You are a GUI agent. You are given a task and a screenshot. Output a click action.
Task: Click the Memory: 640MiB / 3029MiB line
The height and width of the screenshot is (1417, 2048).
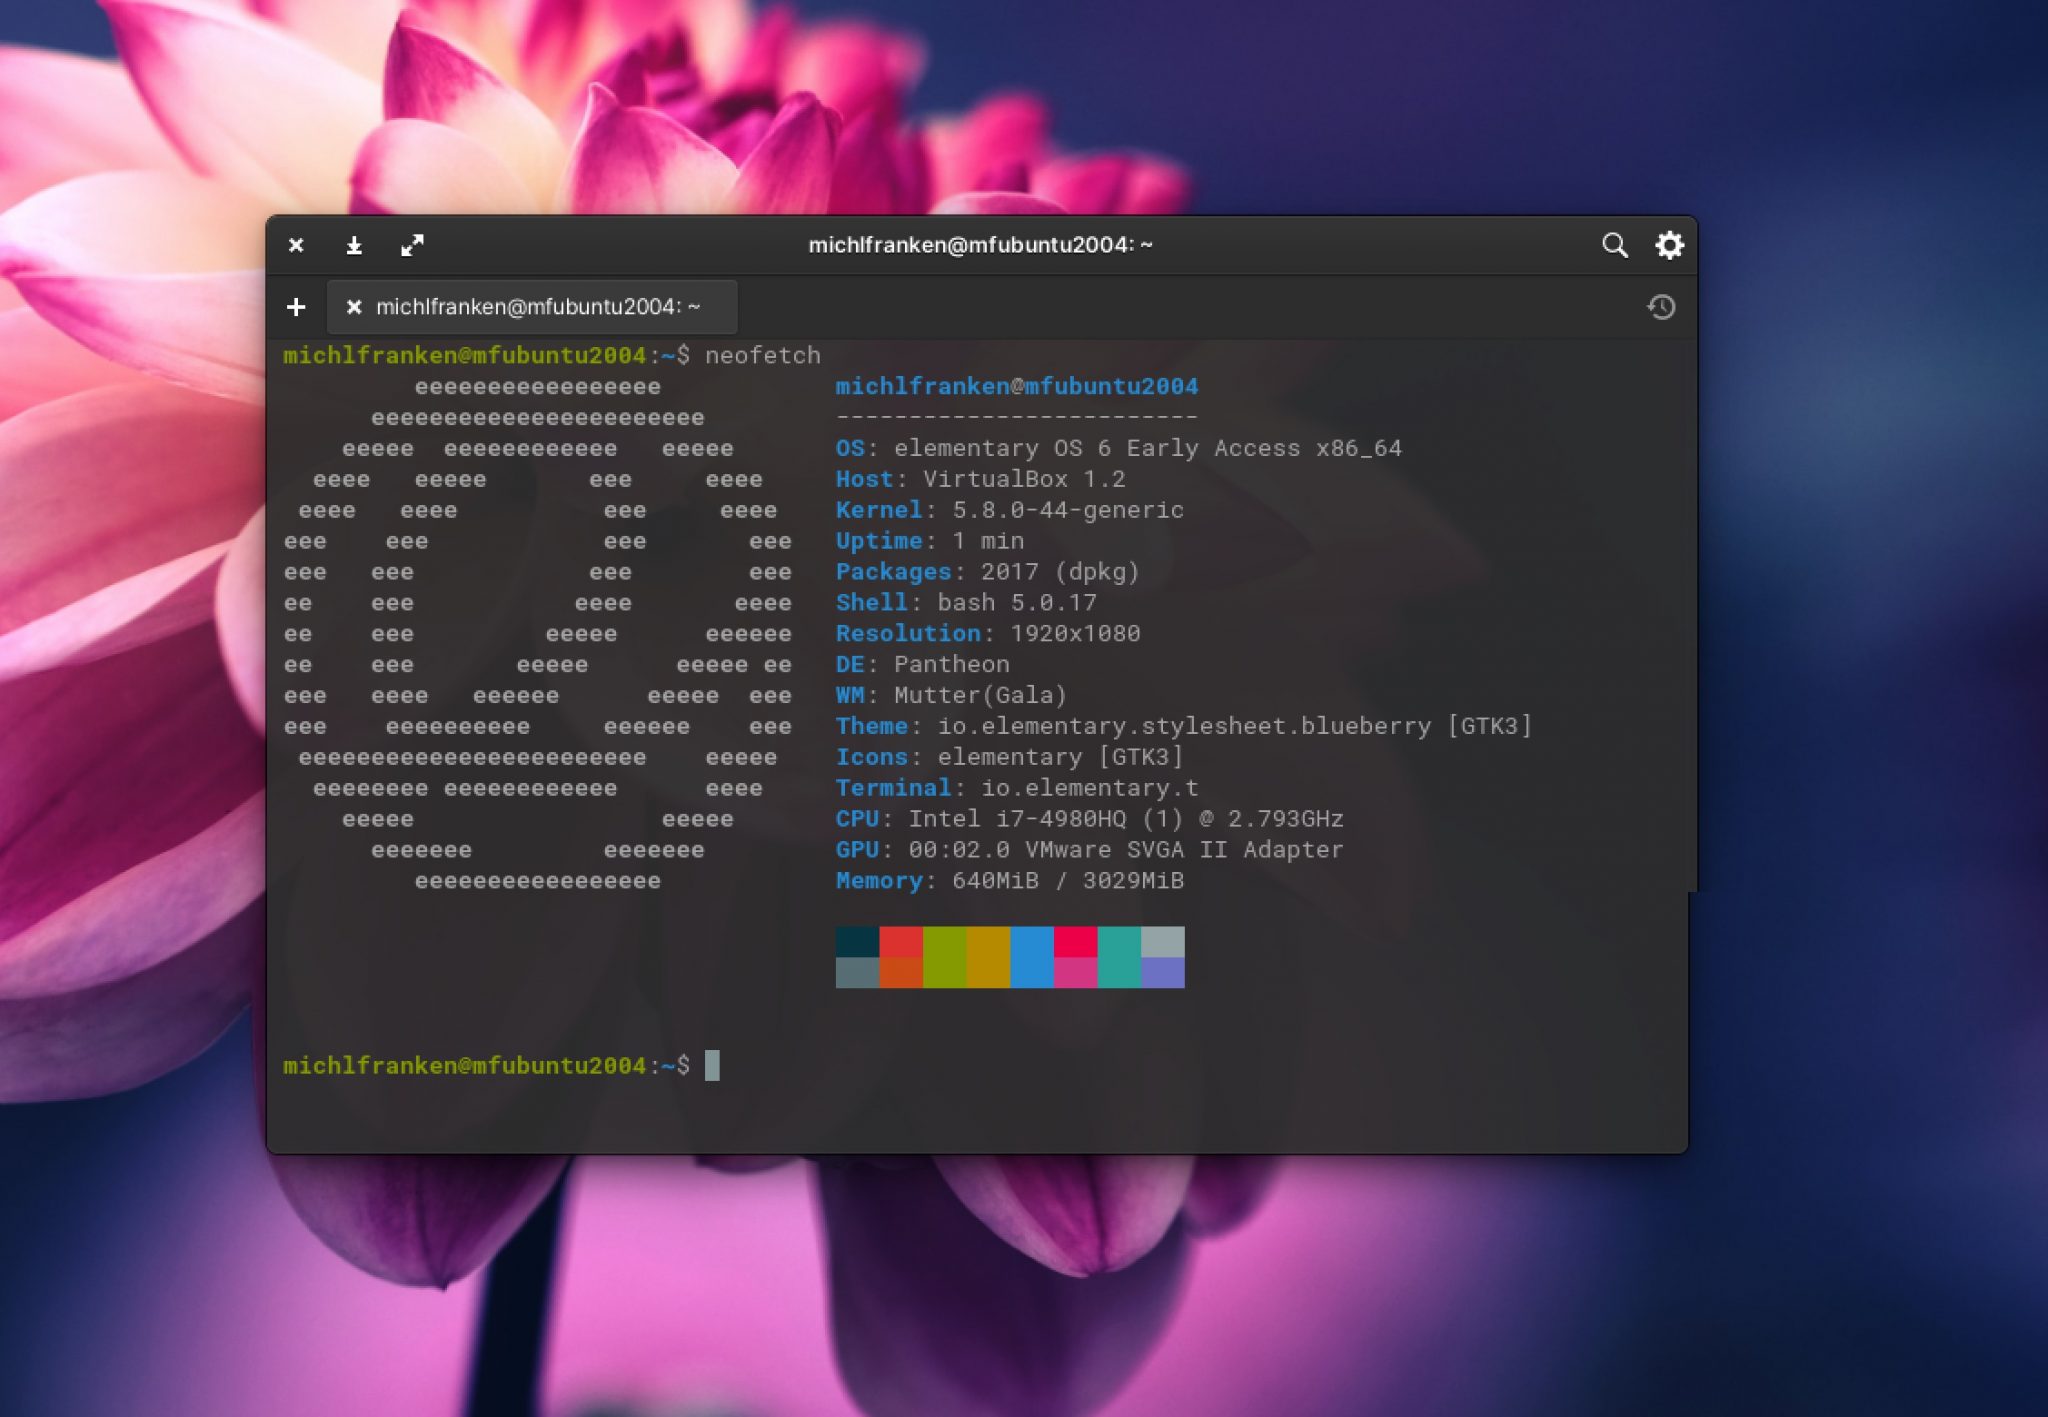click(x=1009, y=881)
